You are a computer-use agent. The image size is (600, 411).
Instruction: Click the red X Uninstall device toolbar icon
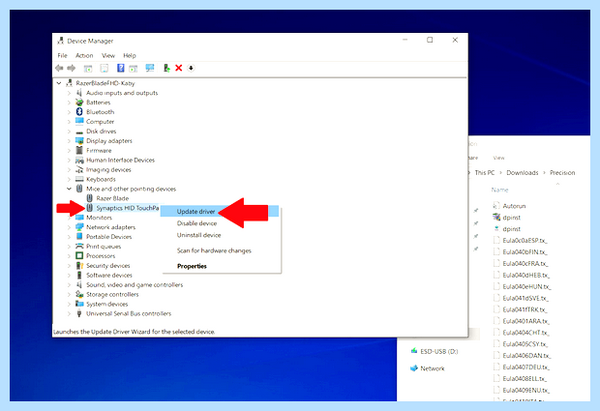pos(178,68)
